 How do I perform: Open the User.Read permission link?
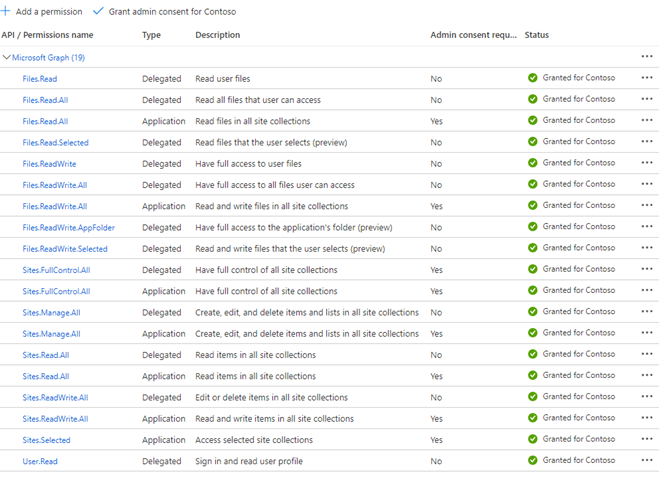[x=40, y=461]
